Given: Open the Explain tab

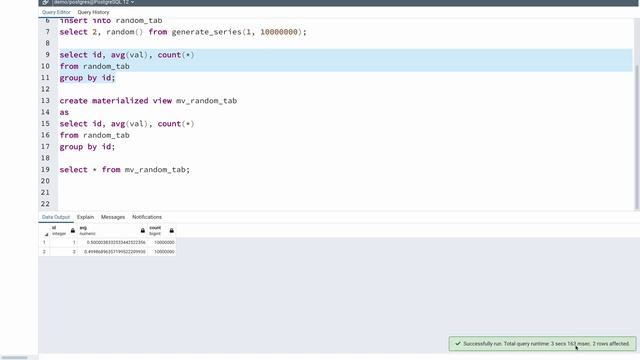Looking at the screenshot, I should coord(85,217).
